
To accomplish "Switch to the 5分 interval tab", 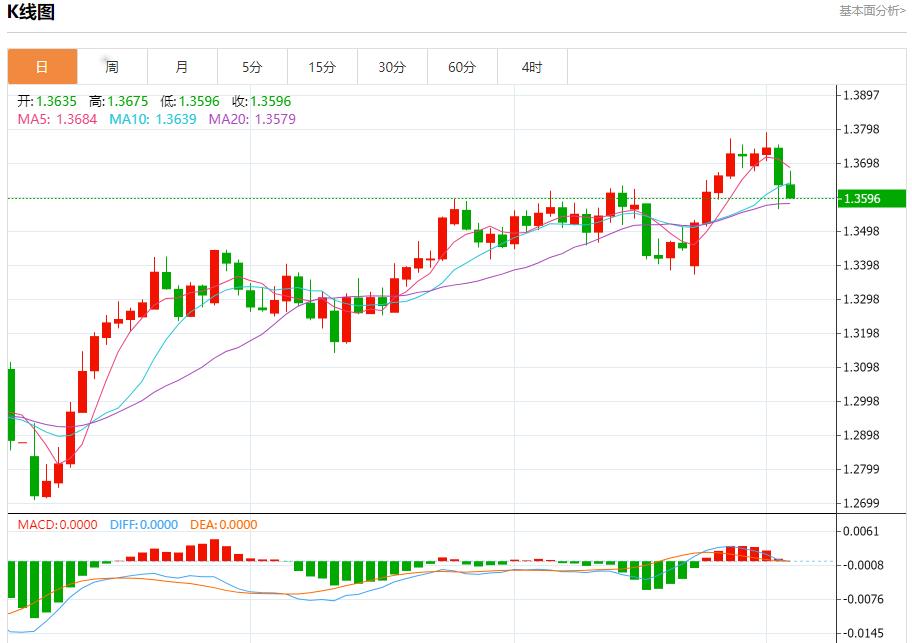I will pyautogui.click(x=252, y=67).
